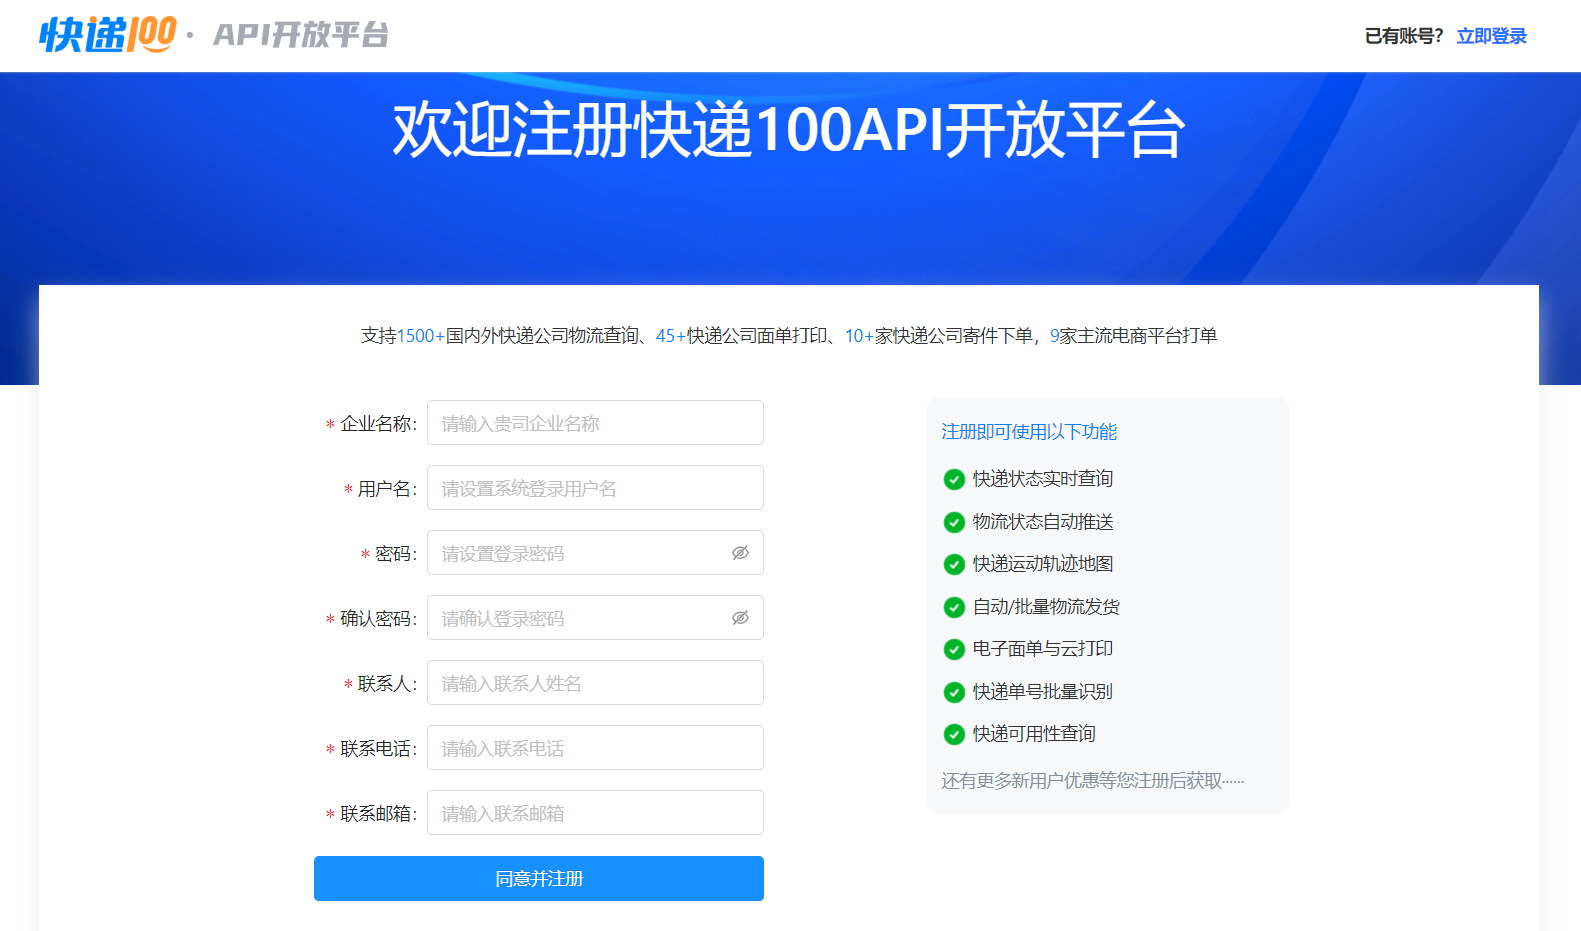
Task: Click green check icon beside 物流状态自动推送
Action: 954,522
